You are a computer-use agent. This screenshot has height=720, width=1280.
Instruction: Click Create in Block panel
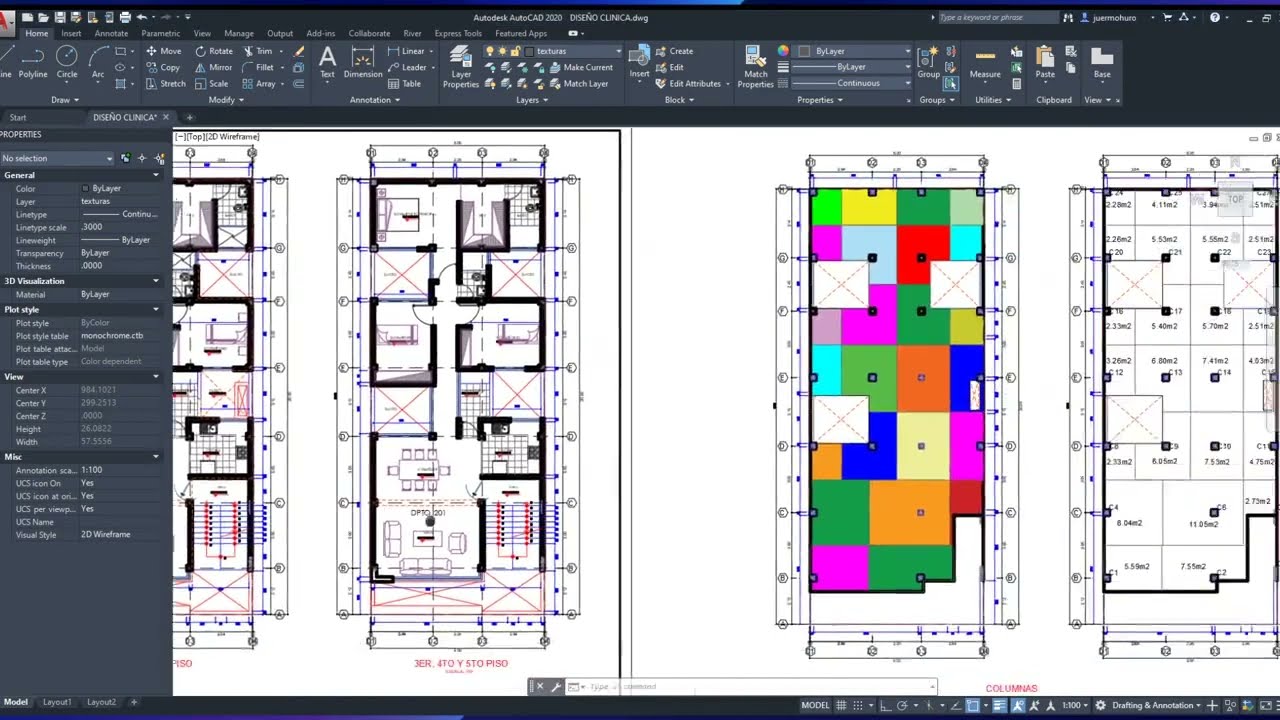(675, 51)
